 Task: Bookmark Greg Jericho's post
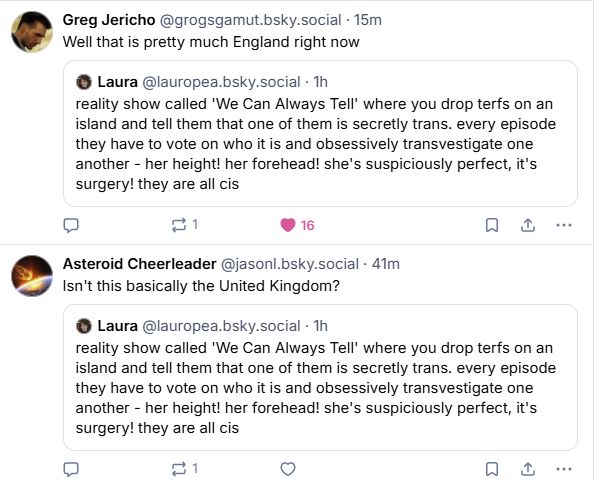pyautogui.click(x=492, y=225)
